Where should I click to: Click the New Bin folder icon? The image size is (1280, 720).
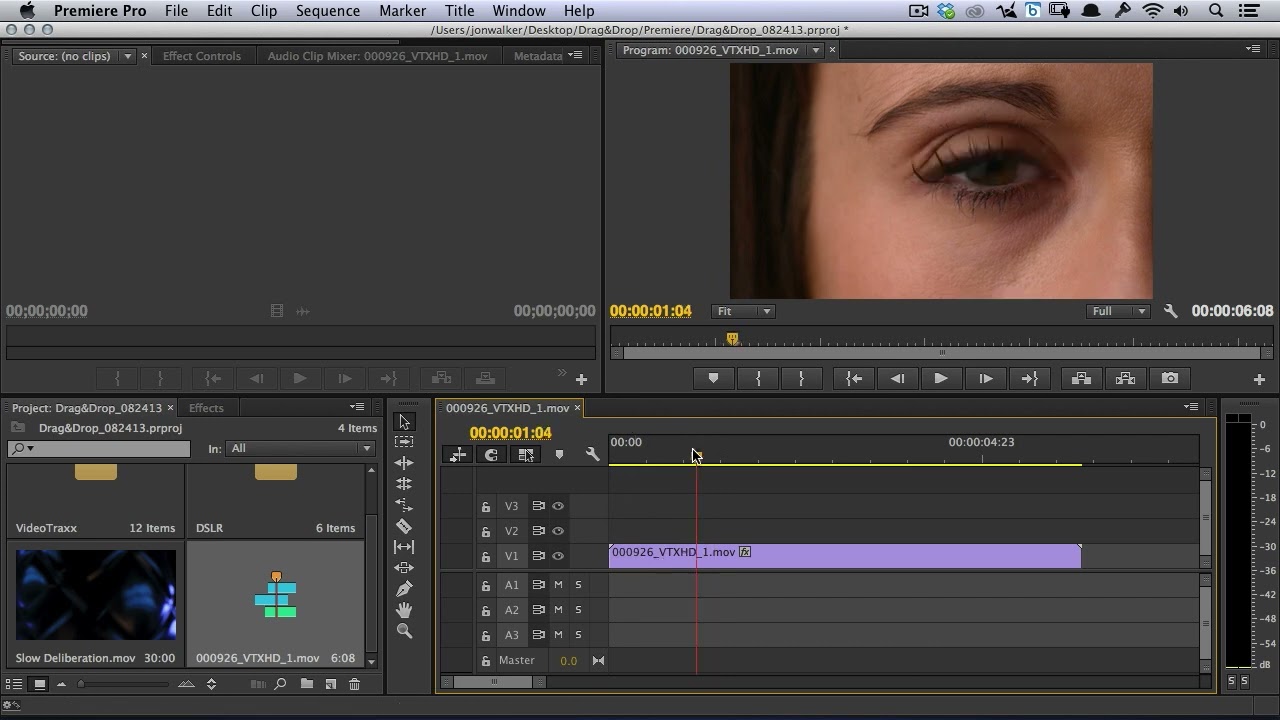(x=307, y=684)
